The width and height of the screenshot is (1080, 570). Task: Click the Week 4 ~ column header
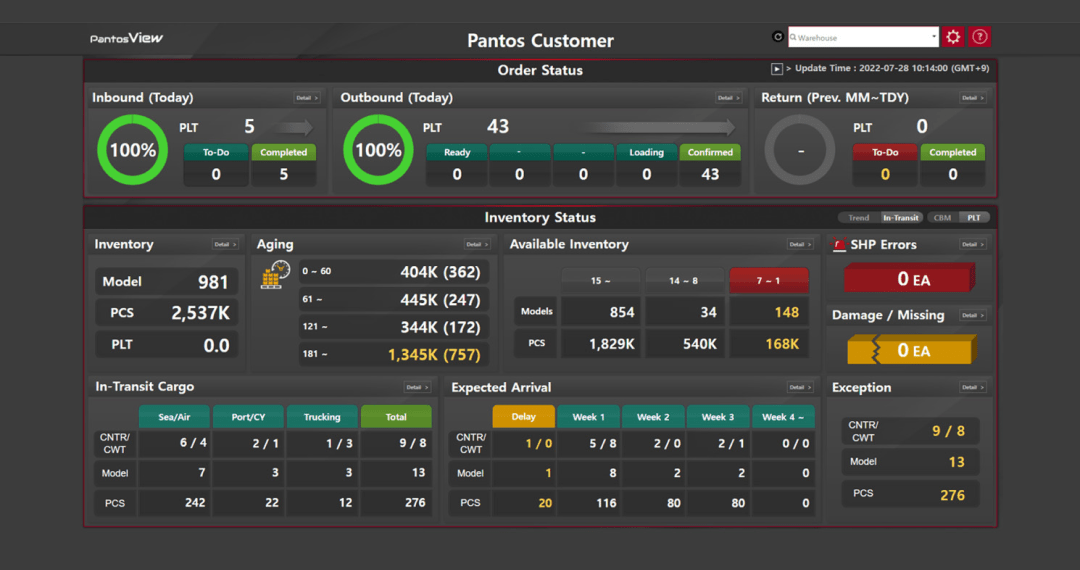click(783, 416)
